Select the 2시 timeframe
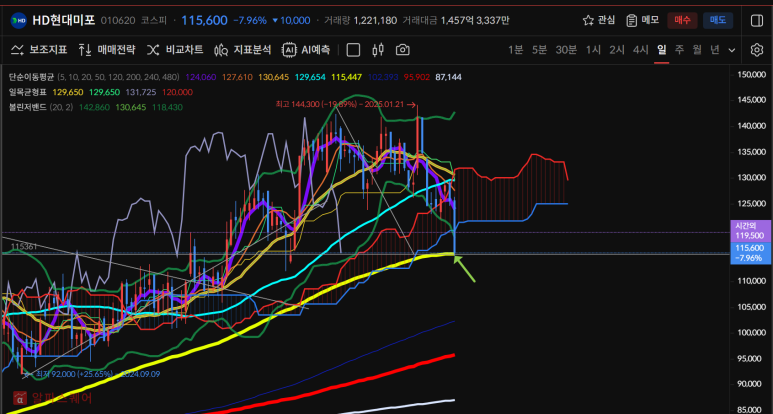Screen dimensions: 773x414 point(617,50)
